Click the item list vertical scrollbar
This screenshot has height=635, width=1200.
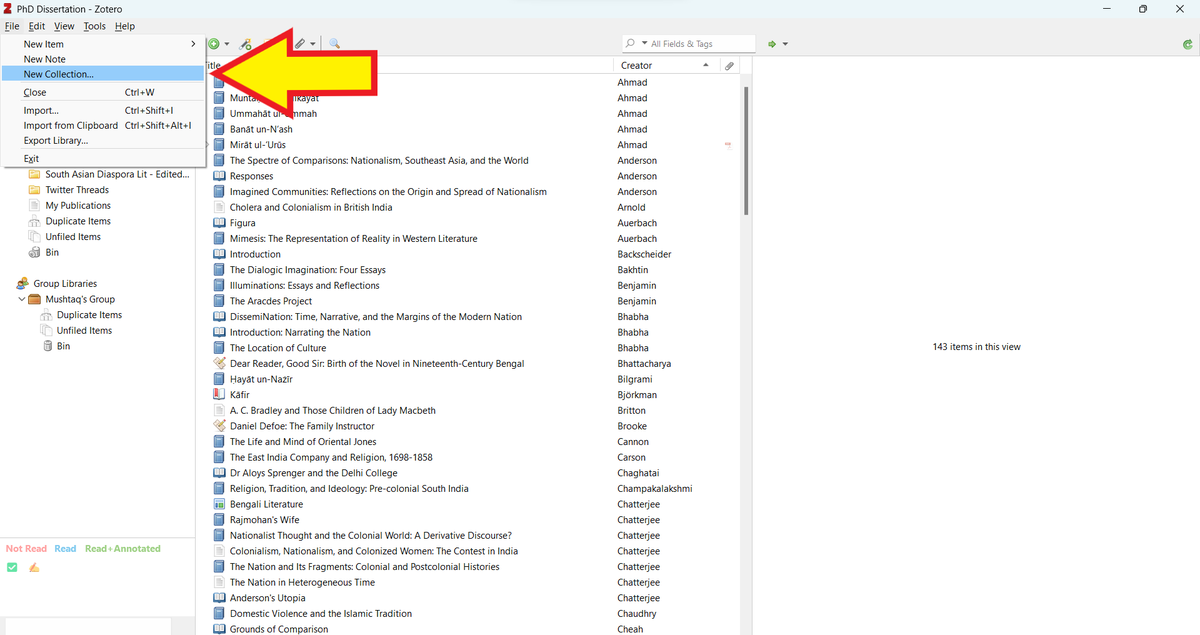(746, 150)
